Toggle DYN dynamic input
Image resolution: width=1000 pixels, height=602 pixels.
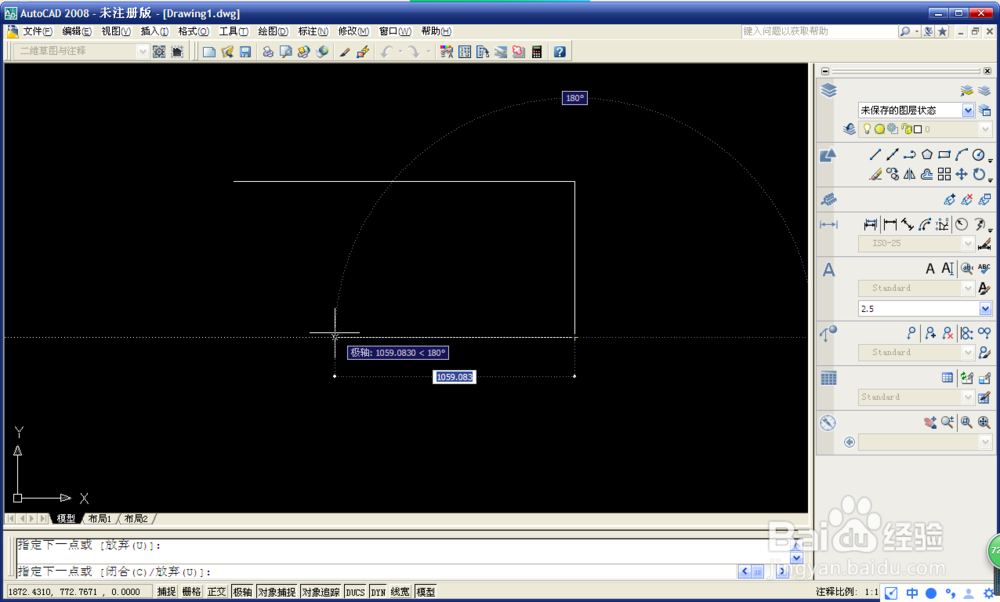pos(378,592)
